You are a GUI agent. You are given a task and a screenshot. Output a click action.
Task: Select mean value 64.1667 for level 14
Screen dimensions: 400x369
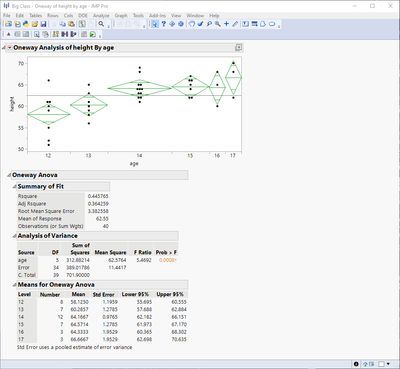point(79,317)
